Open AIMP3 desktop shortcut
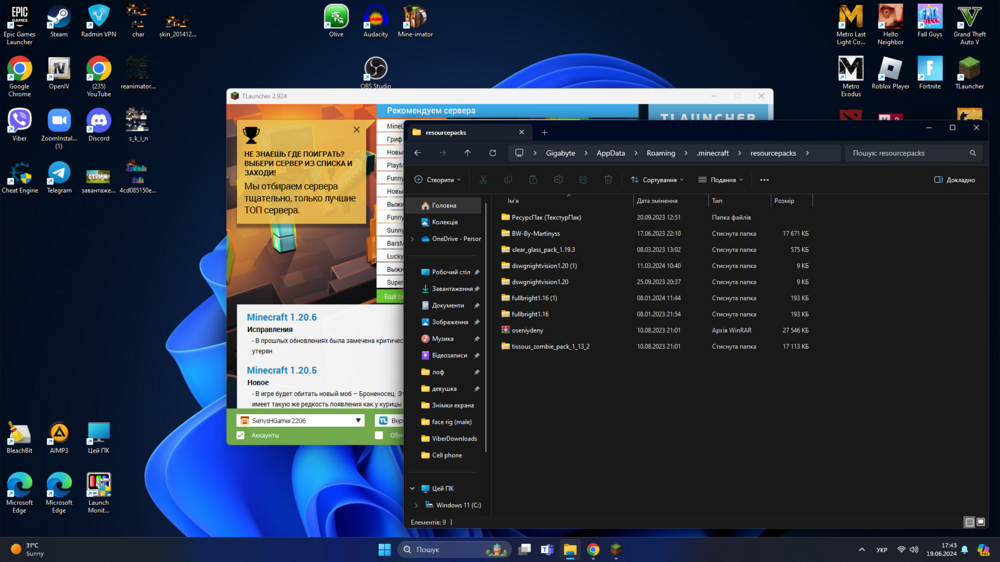 point(59,438)
